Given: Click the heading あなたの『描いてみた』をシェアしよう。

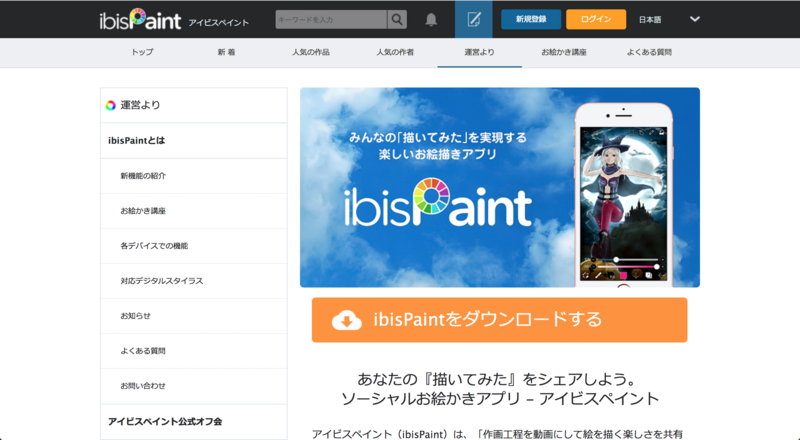Looking at the screenshot, I should (497, 379).
